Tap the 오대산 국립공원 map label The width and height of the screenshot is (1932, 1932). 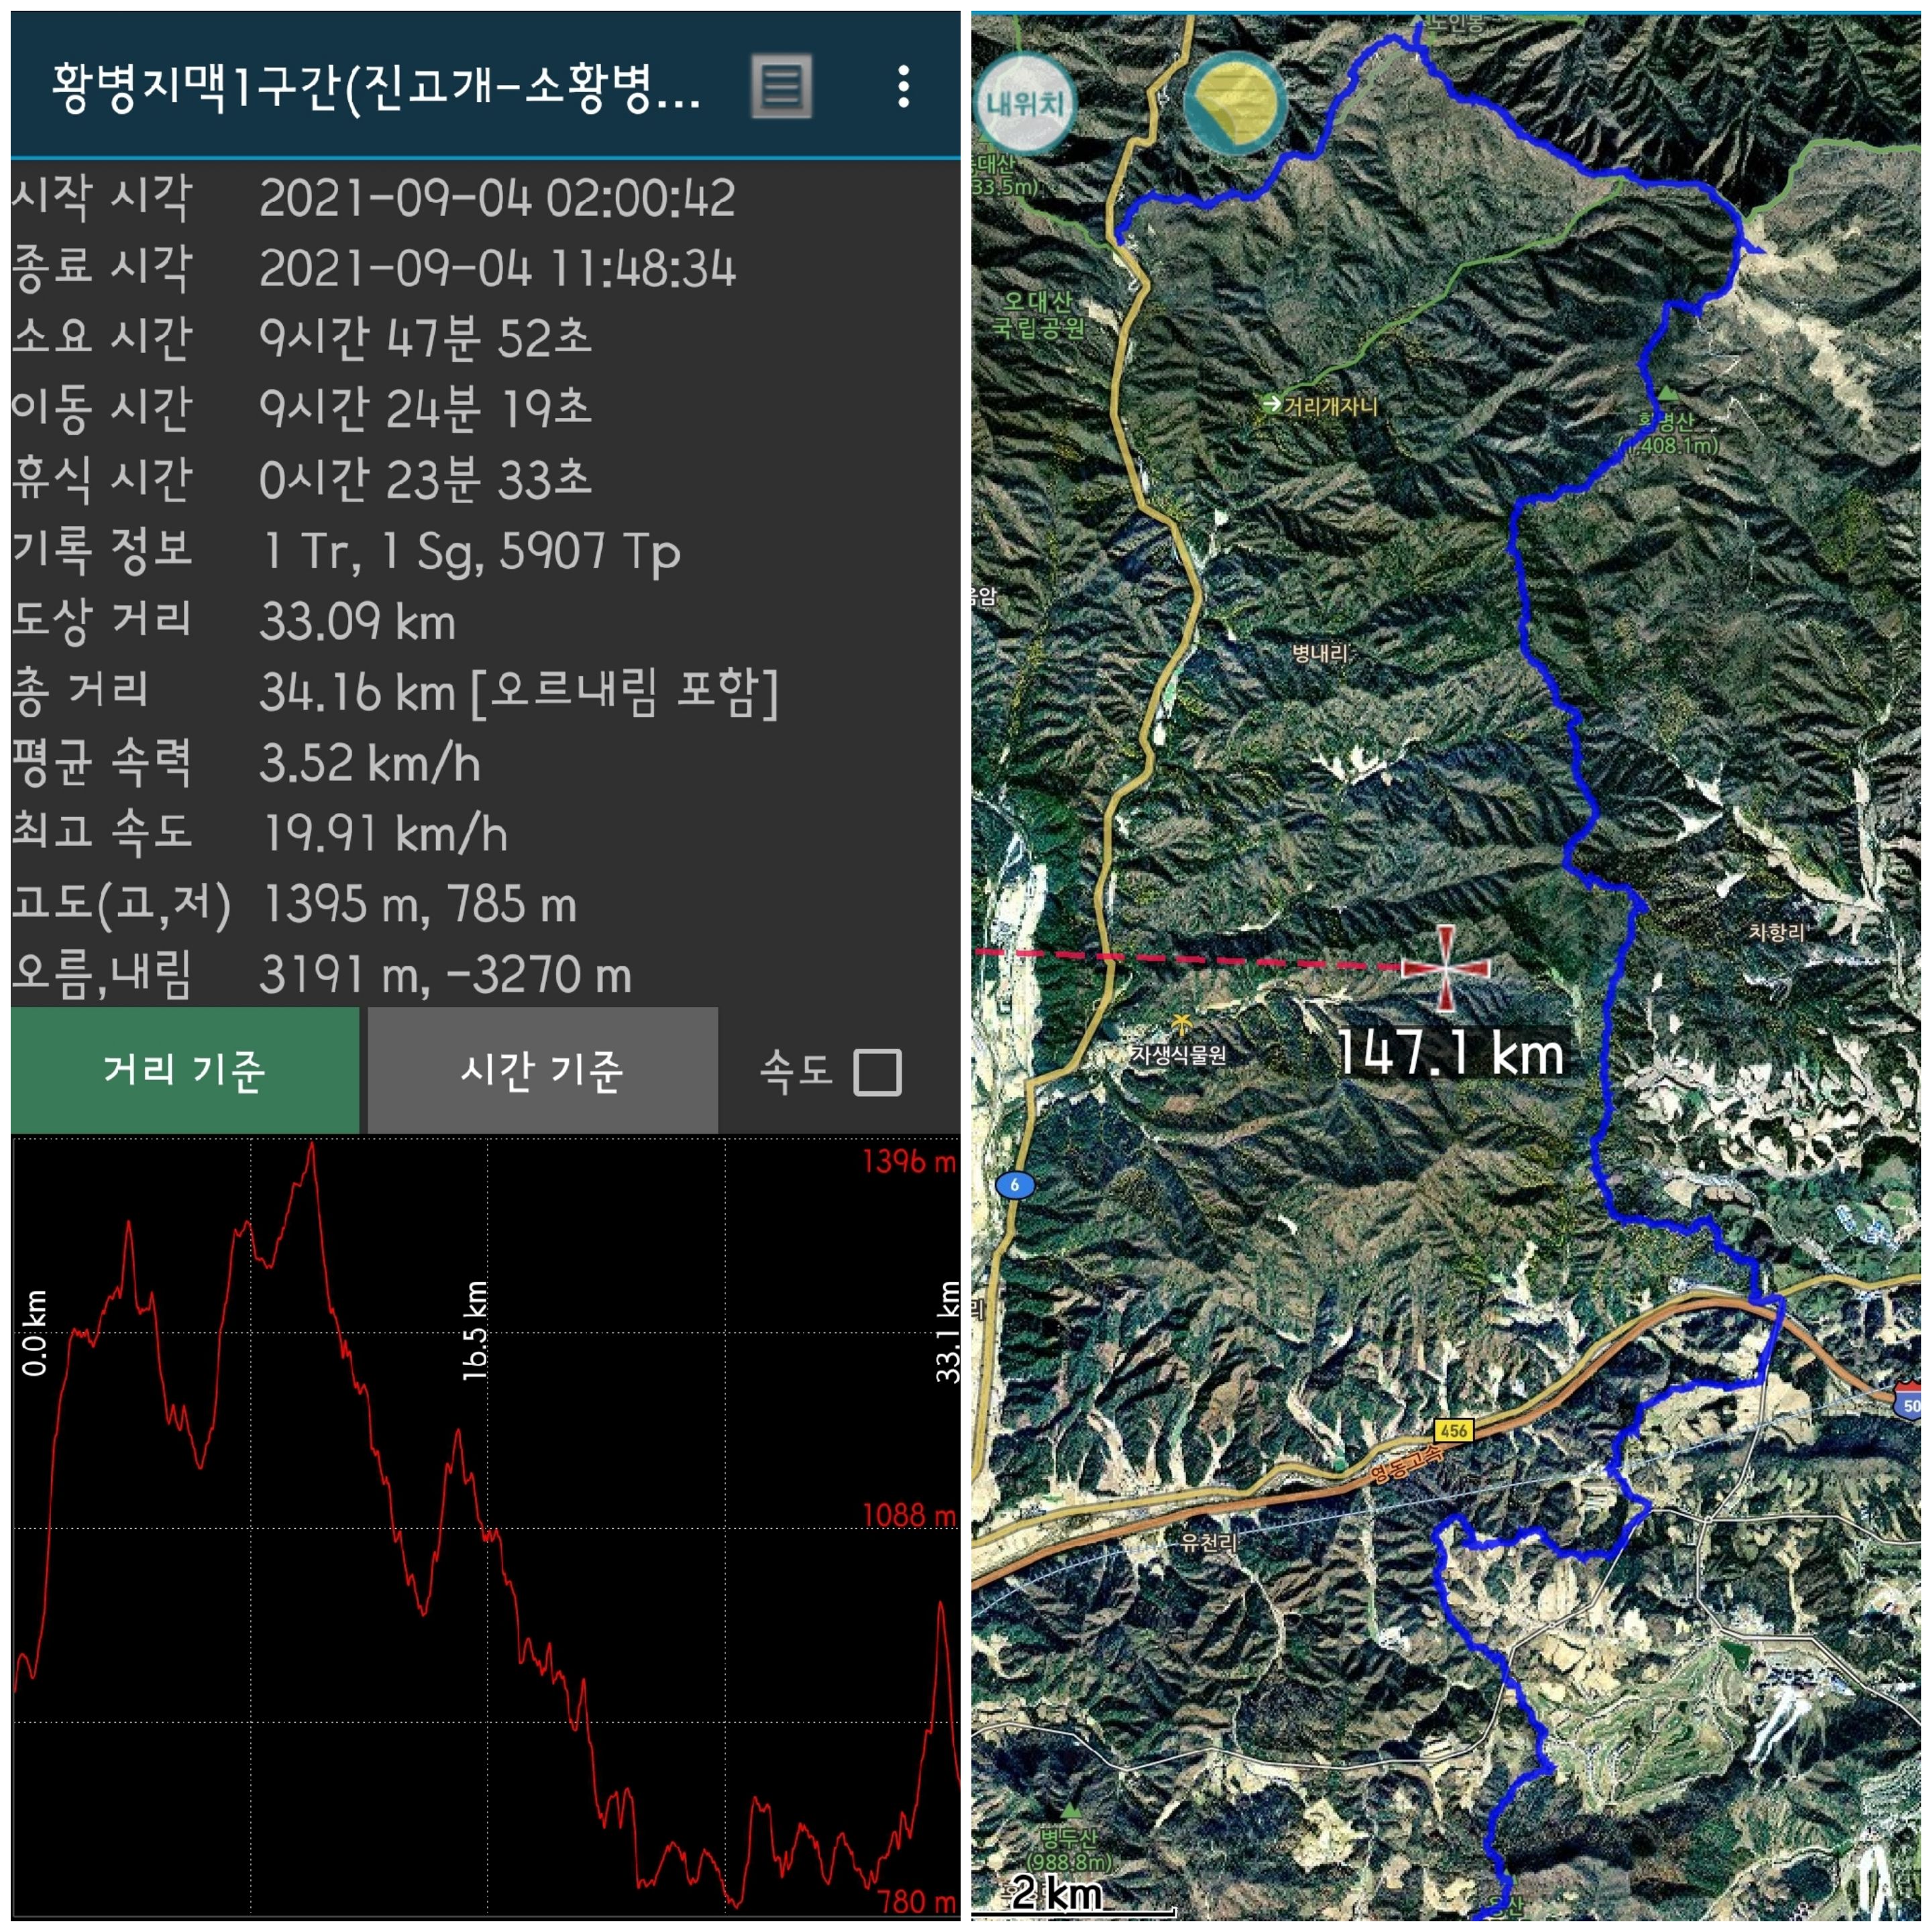1038,313
